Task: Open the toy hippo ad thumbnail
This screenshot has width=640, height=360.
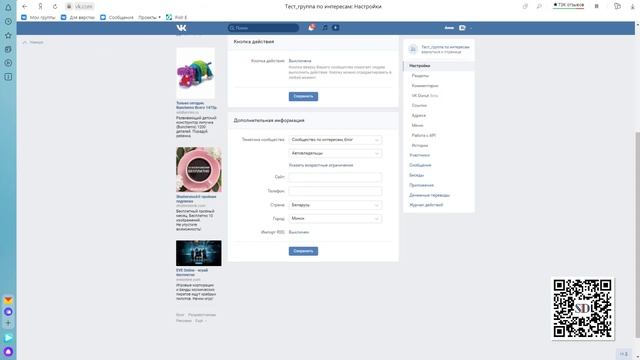Action: point(196,73)
